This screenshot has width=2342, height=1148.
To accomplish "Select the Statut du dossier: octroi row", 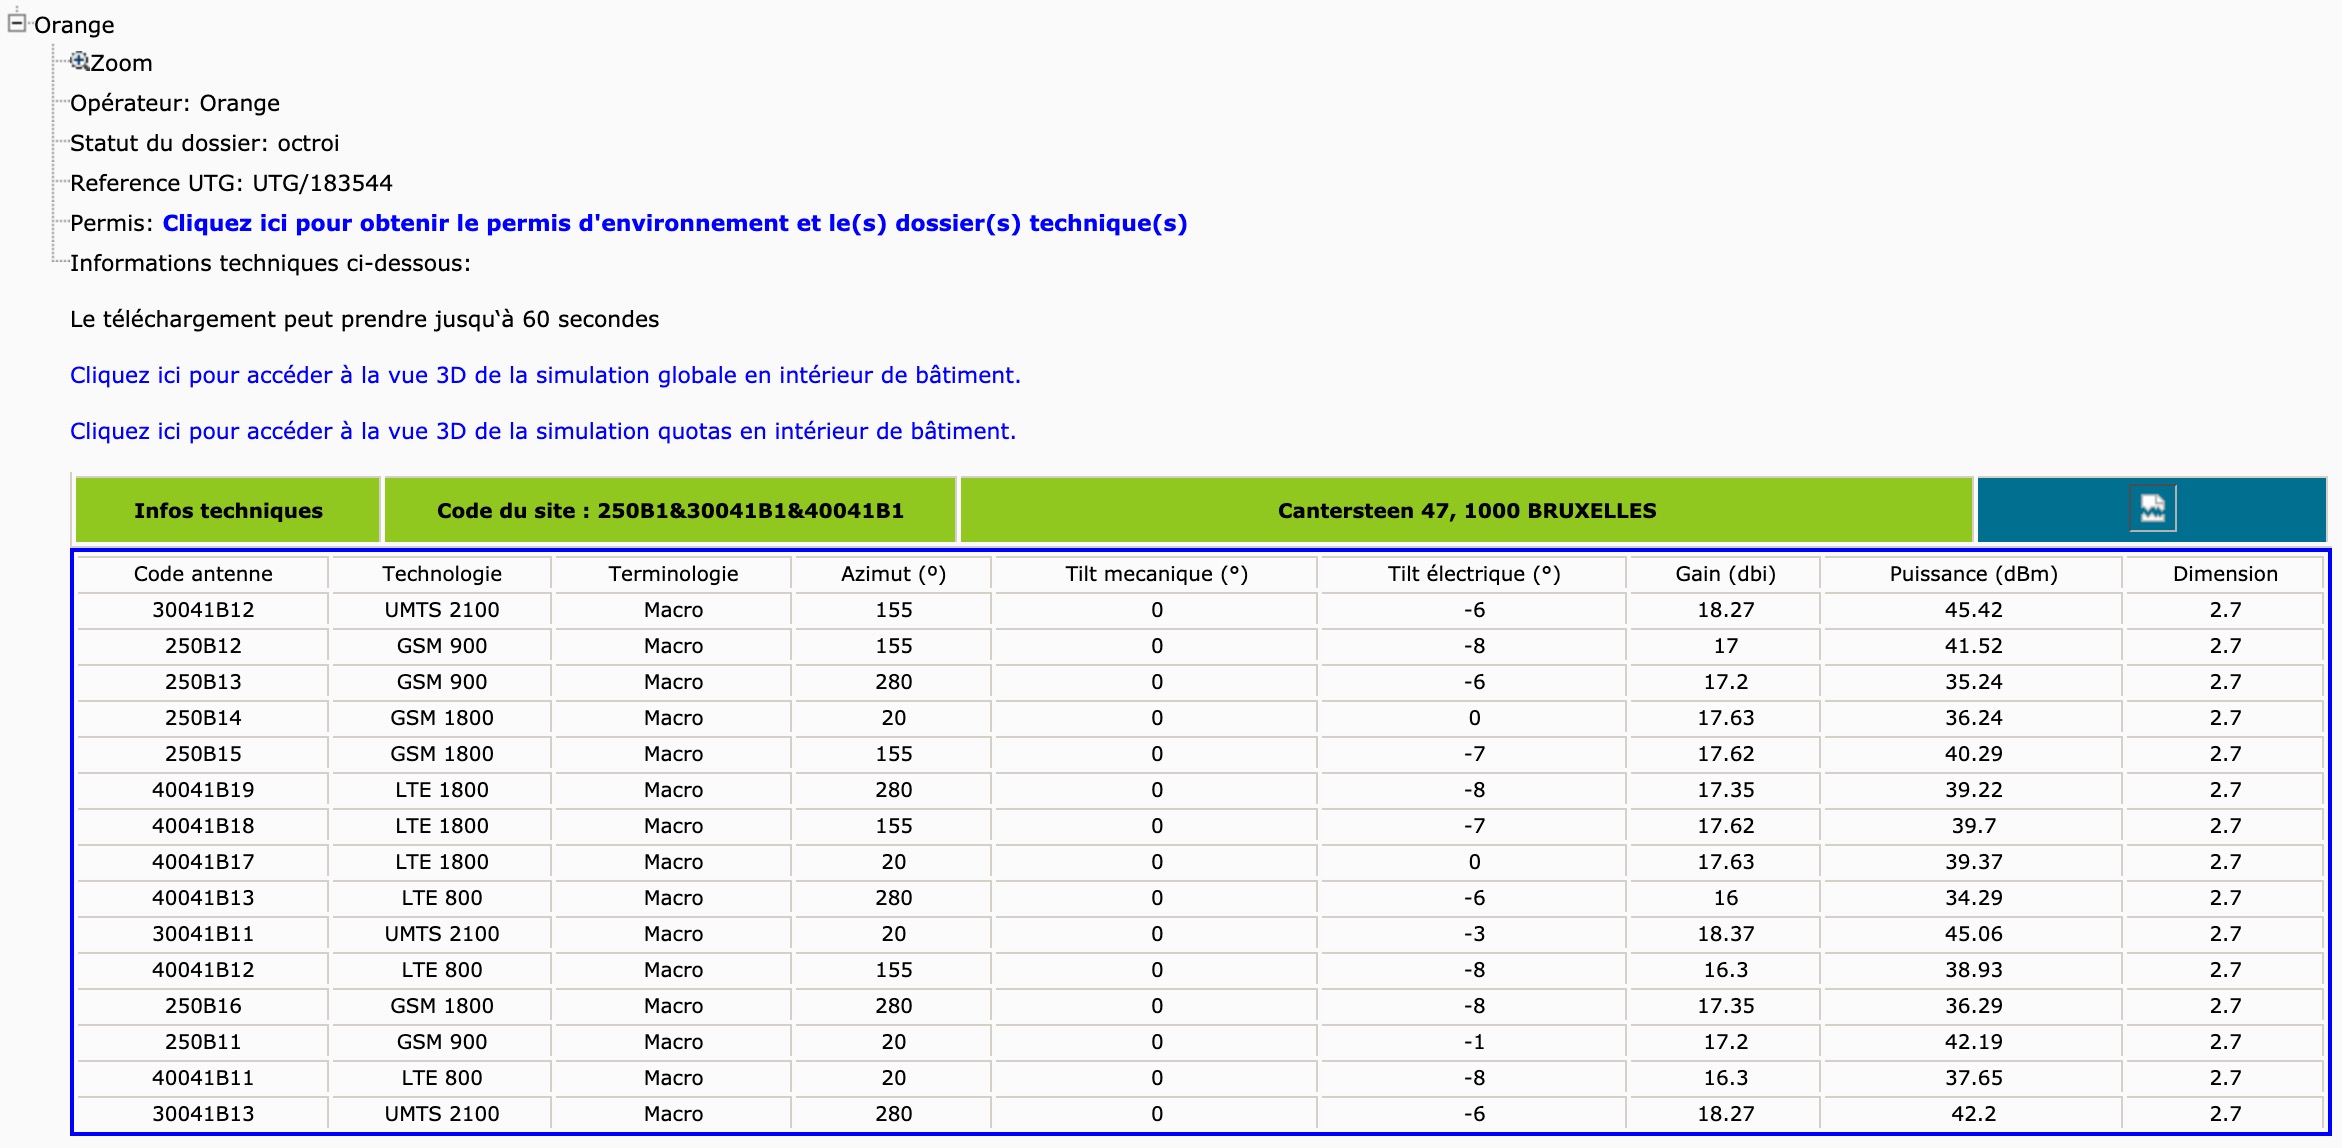I will click(205, 143).
